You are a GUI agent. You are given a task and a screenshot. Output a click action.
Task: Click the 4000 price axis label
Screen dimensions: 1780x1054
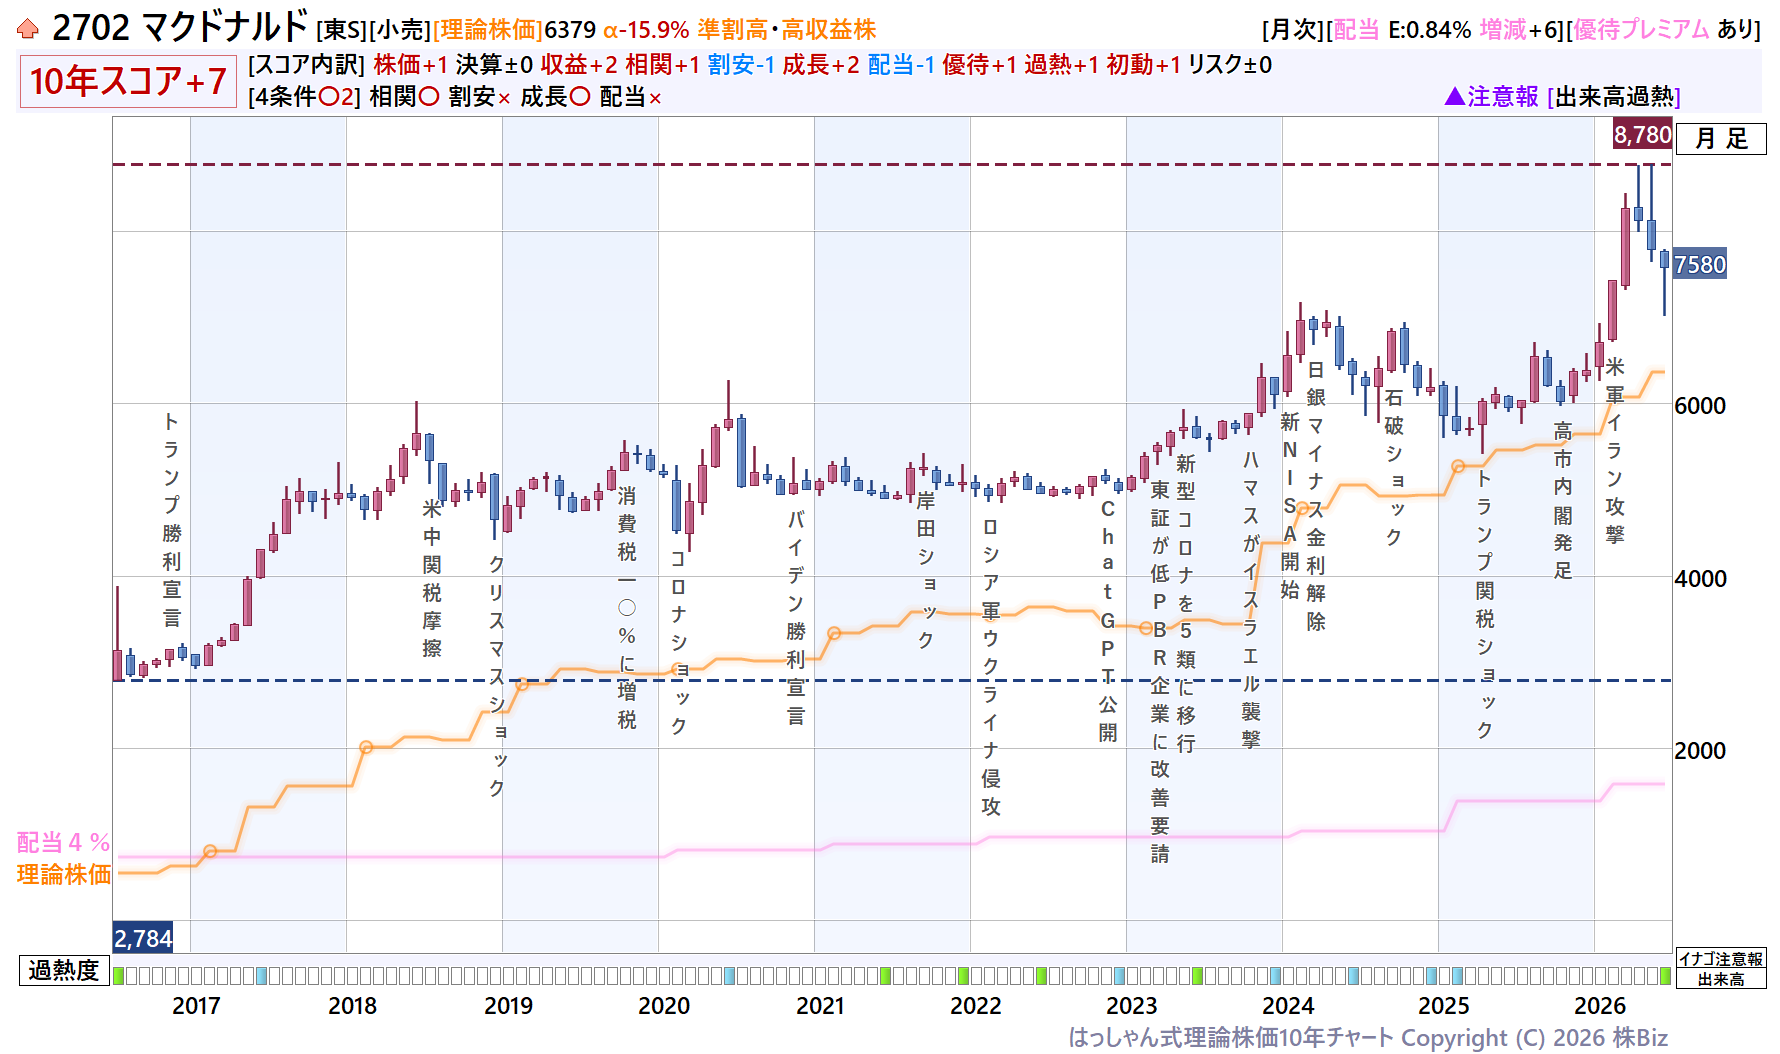click(x=1700, y=578)
